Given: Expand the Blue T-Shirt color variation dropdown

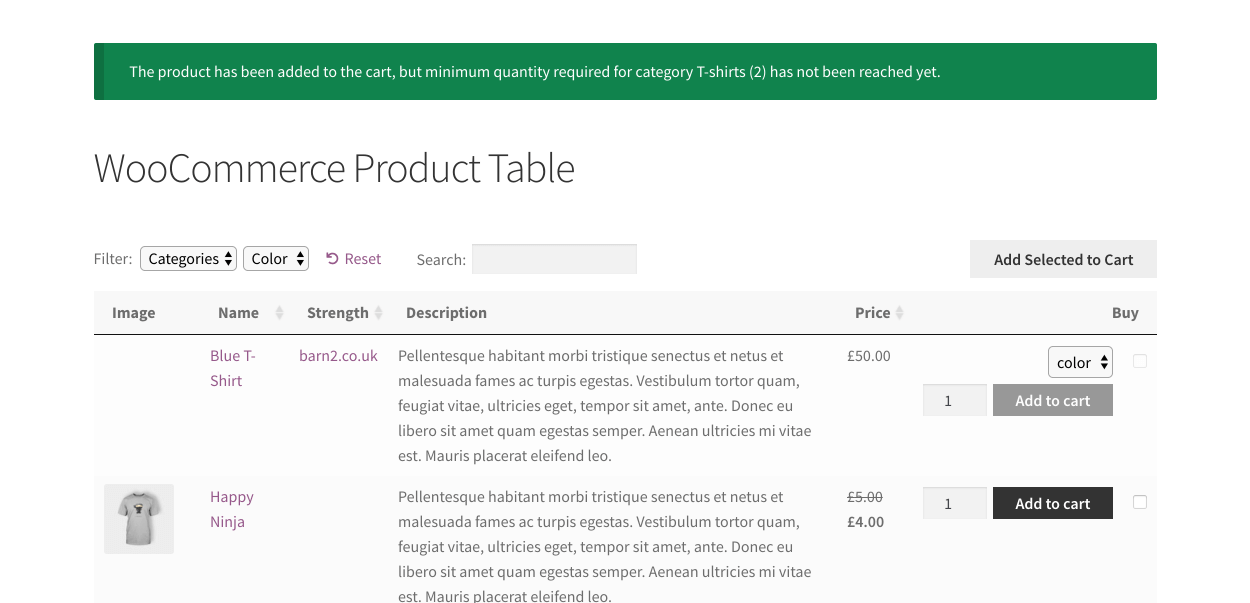Looking at the screenshot, I should [1080, 362].
